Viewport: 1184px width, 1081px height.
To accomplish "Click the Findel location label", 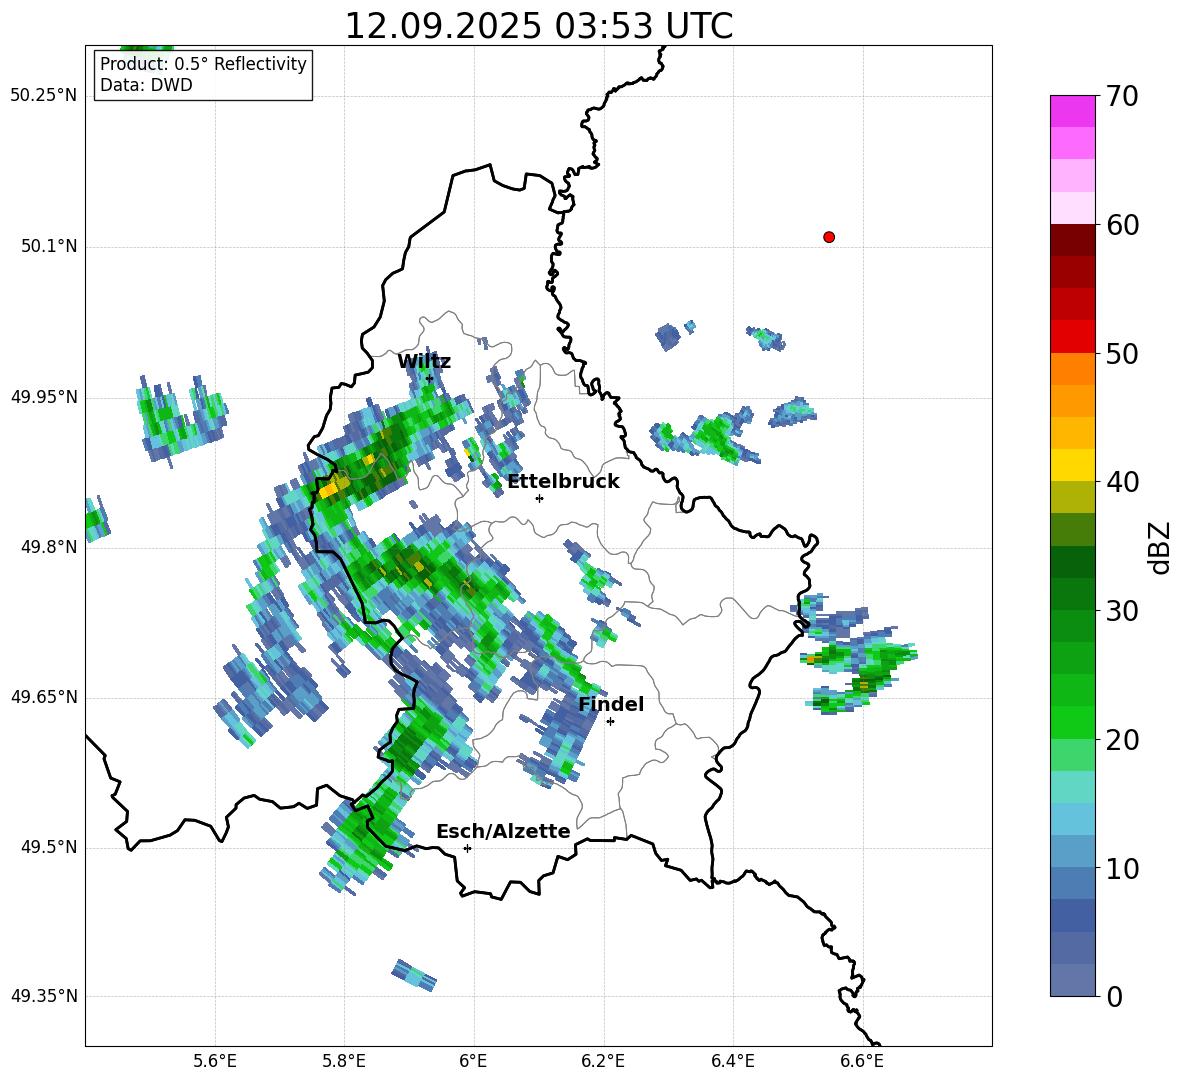I will [x=611, y=704].
